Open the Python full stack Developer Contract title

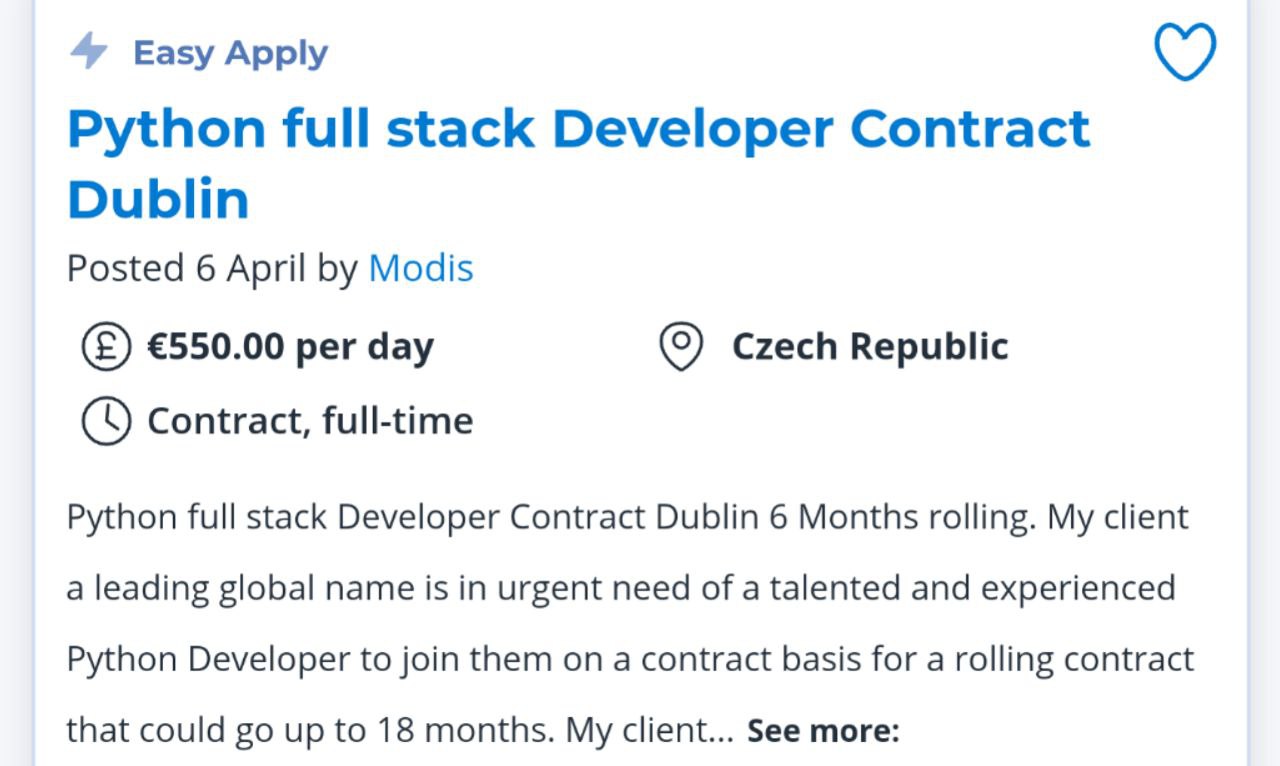tap(579, 129)
